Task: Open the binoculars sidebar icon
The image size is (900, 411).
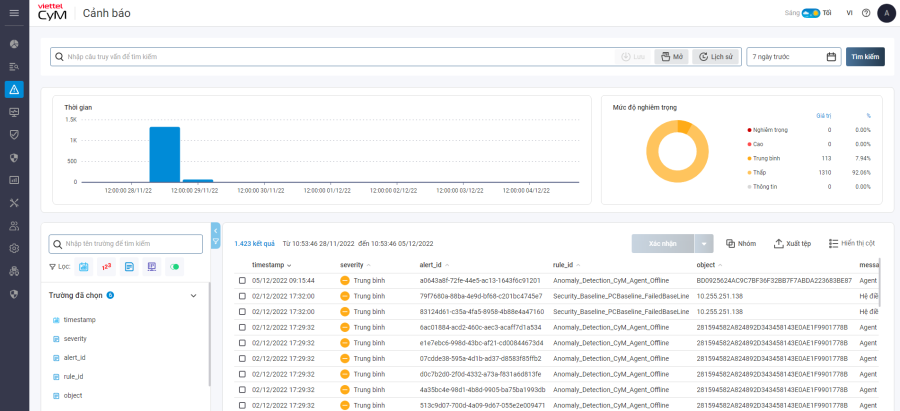Action: [14, 271]
